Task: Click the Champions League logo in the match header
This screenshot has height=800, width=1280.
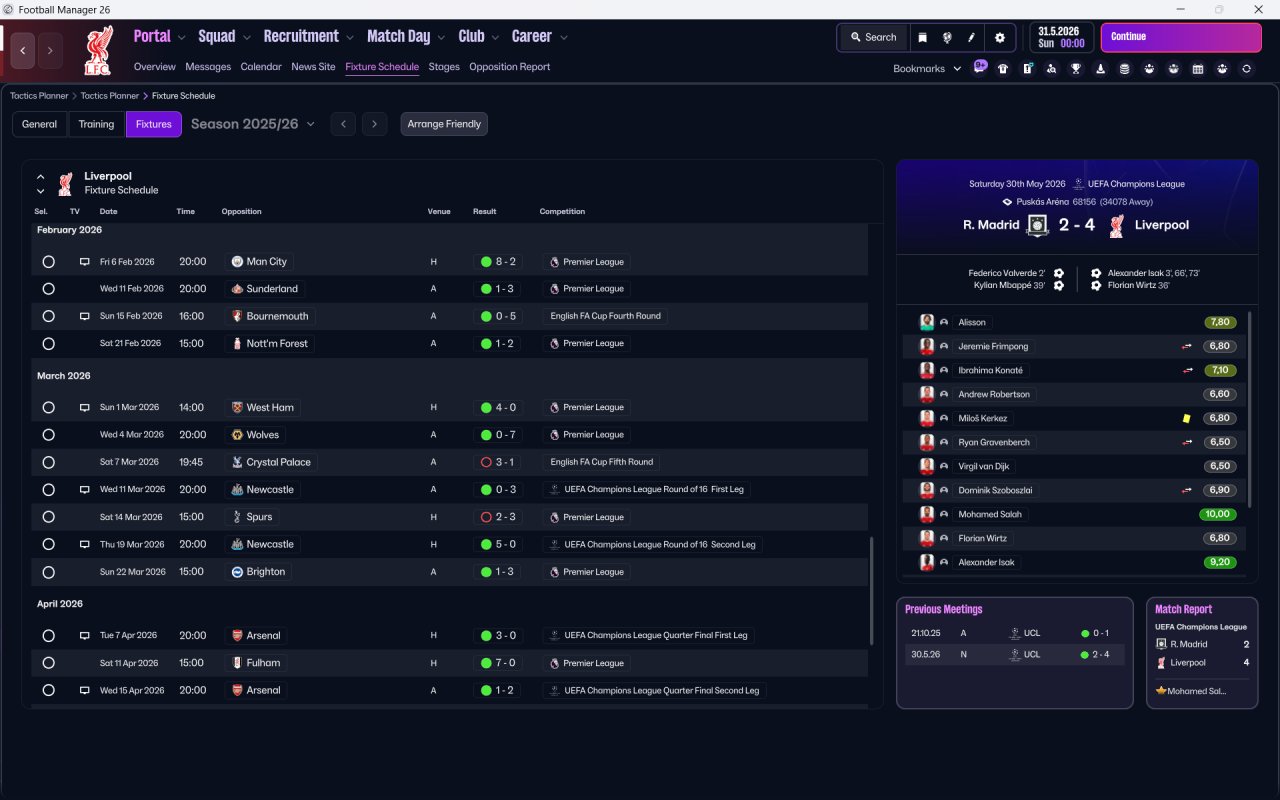Action: pos(1078,184)
